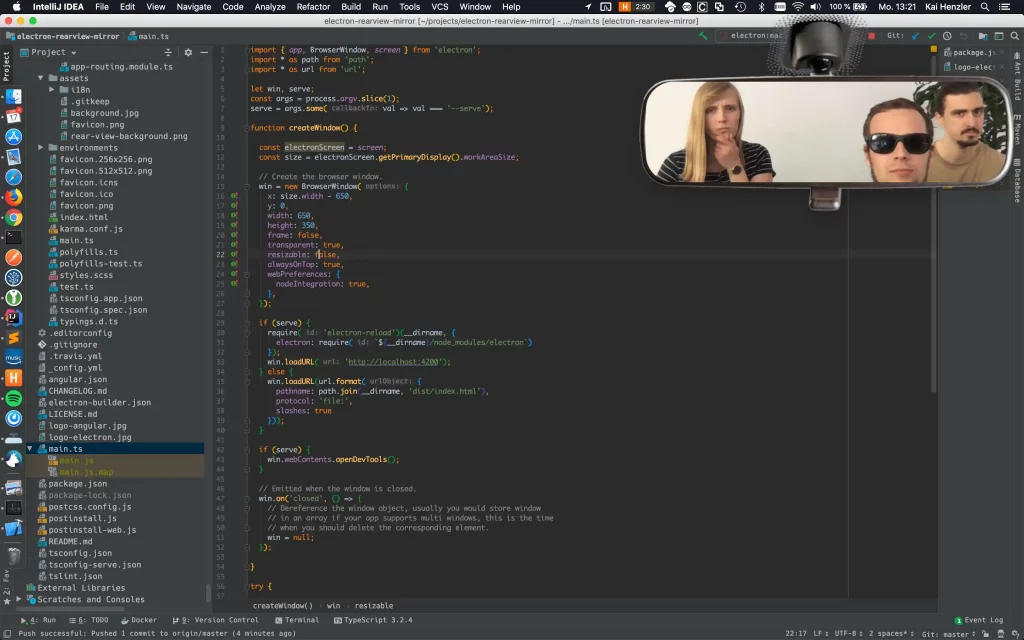Stop the running process with red square
This screenshot has height=640, width=1024.
coord(871,36)
